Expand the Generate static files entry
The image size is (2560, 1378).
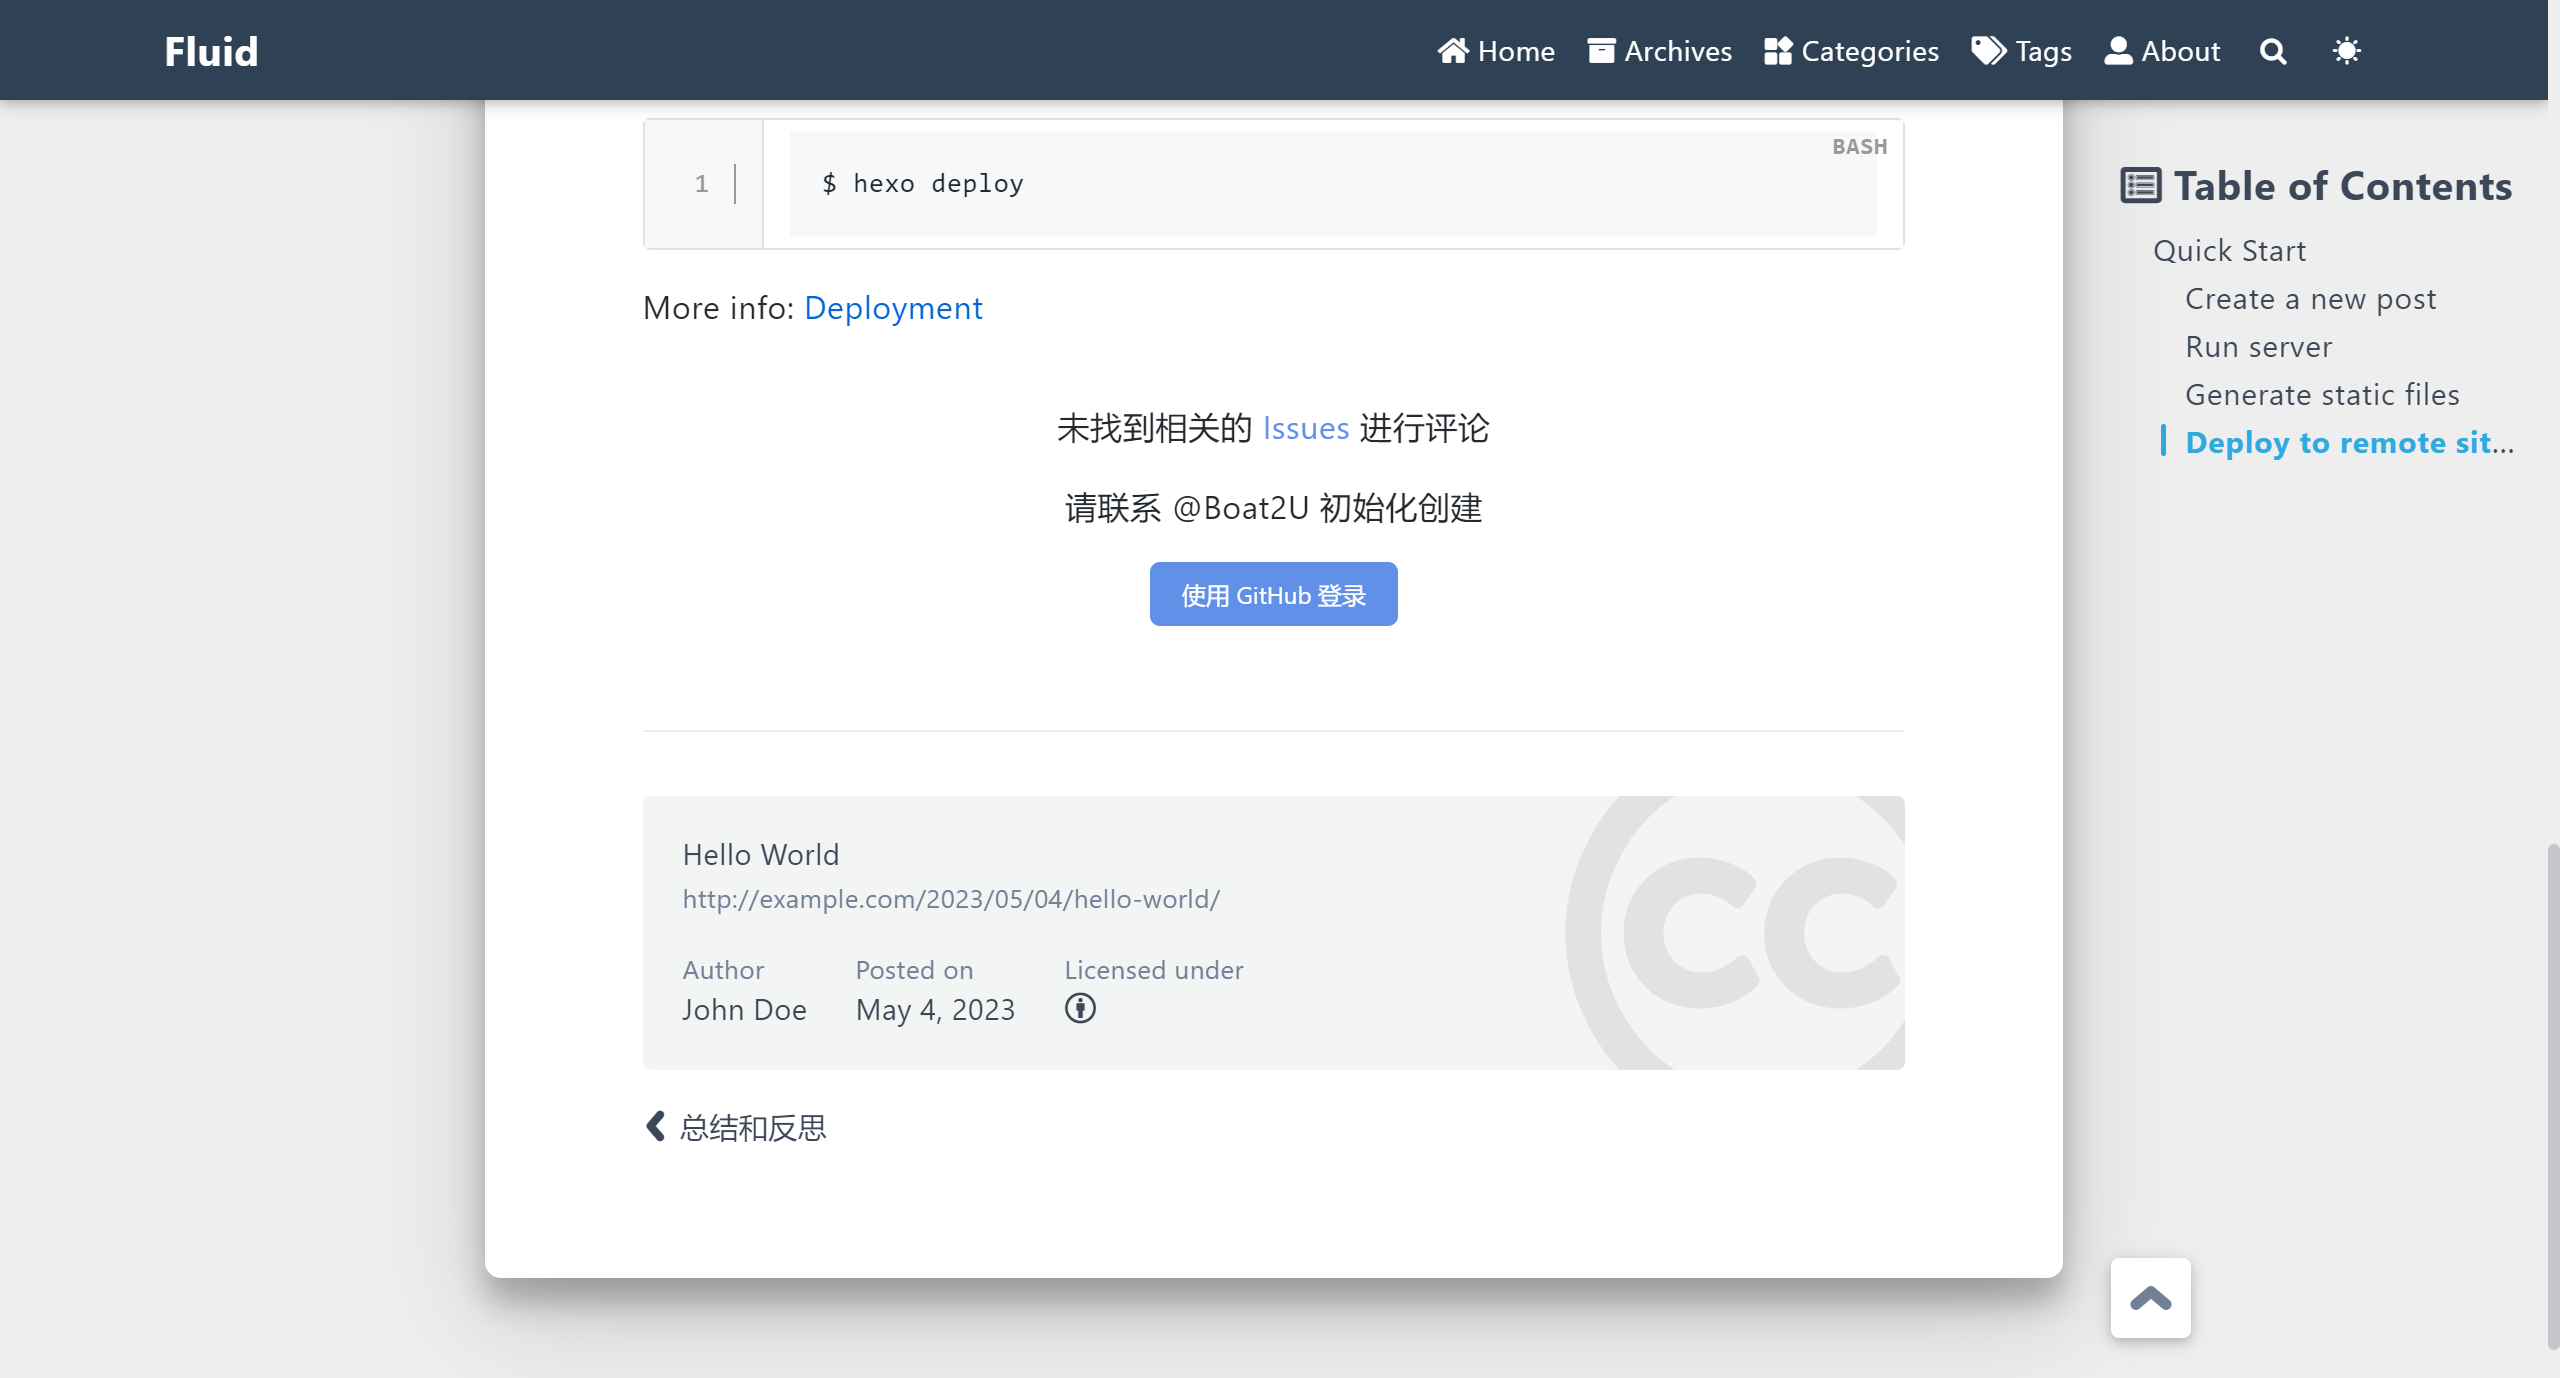coord(2324,394)
